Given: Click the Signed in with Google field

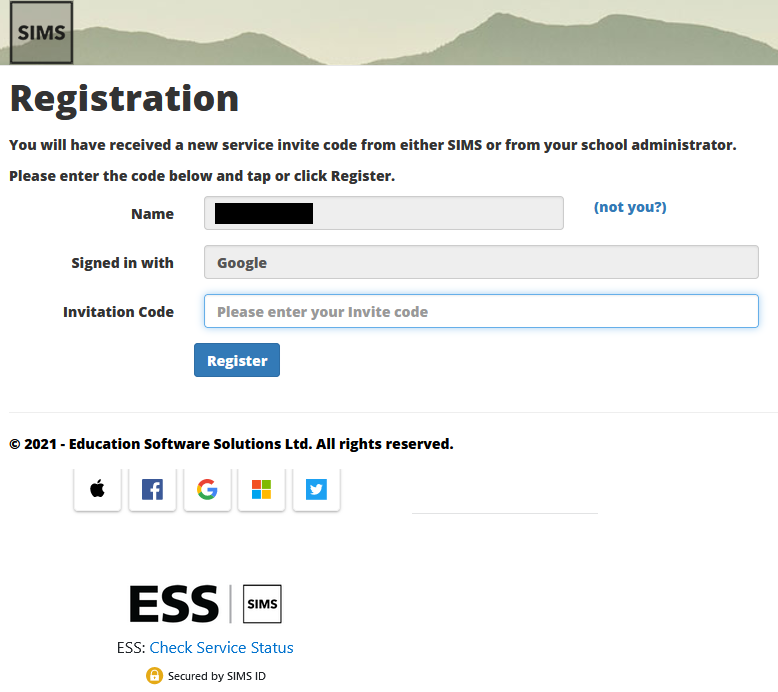Looking at the screenshot, I should [481, 262].
